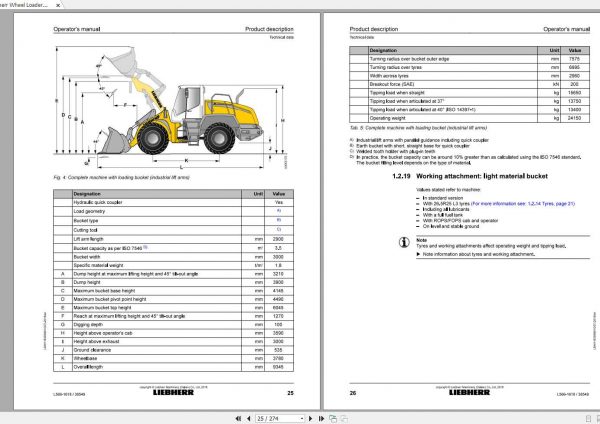
Task: Click the Bucket width row
Action: click(x=173, y=257)
